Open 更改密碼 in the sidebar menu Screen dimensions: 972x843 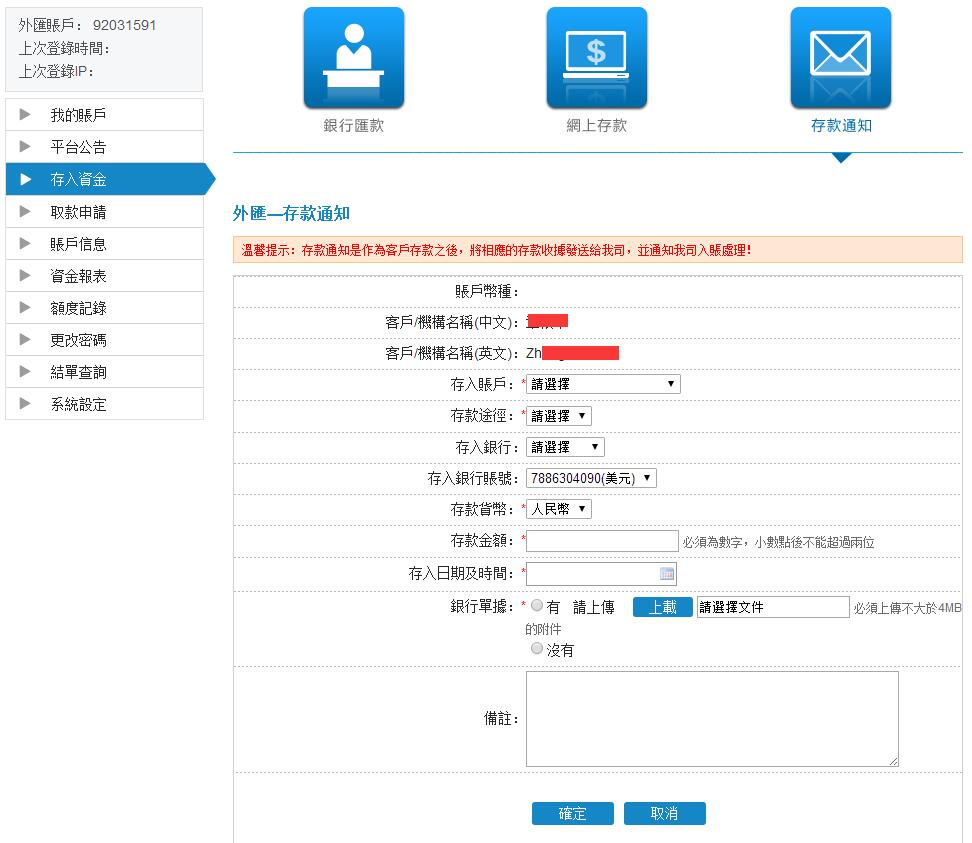tap(79, 340)
